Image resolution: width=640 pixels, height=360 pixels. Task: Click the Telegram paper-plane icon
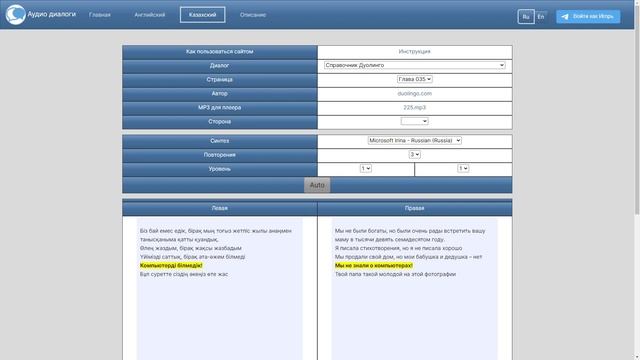click(565, 17)
